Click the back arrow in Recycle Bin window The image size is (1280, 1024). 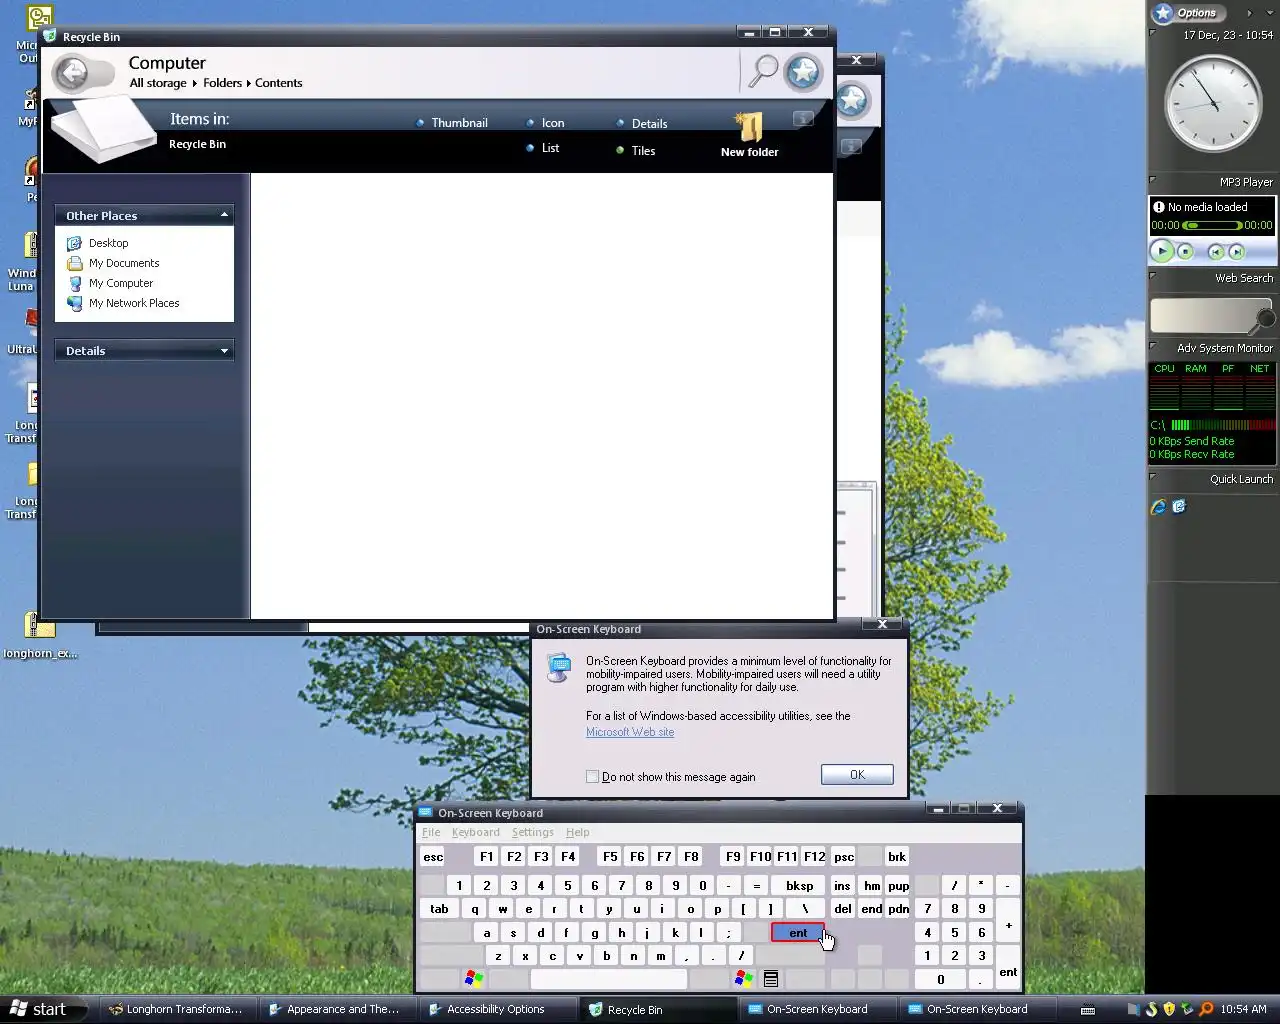coord(72,73)
